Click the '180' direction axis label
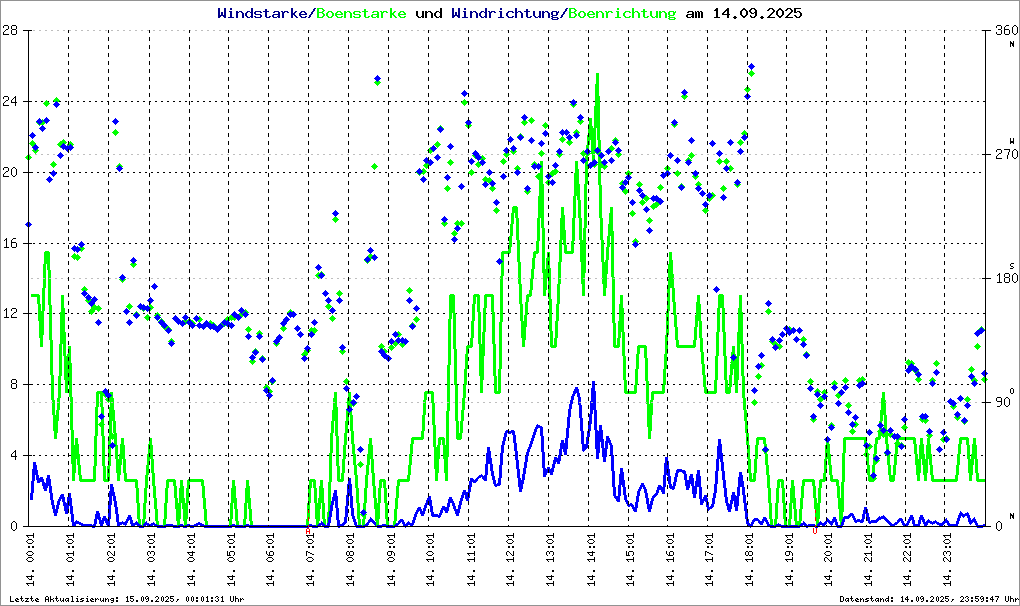 pos(1006,278)
